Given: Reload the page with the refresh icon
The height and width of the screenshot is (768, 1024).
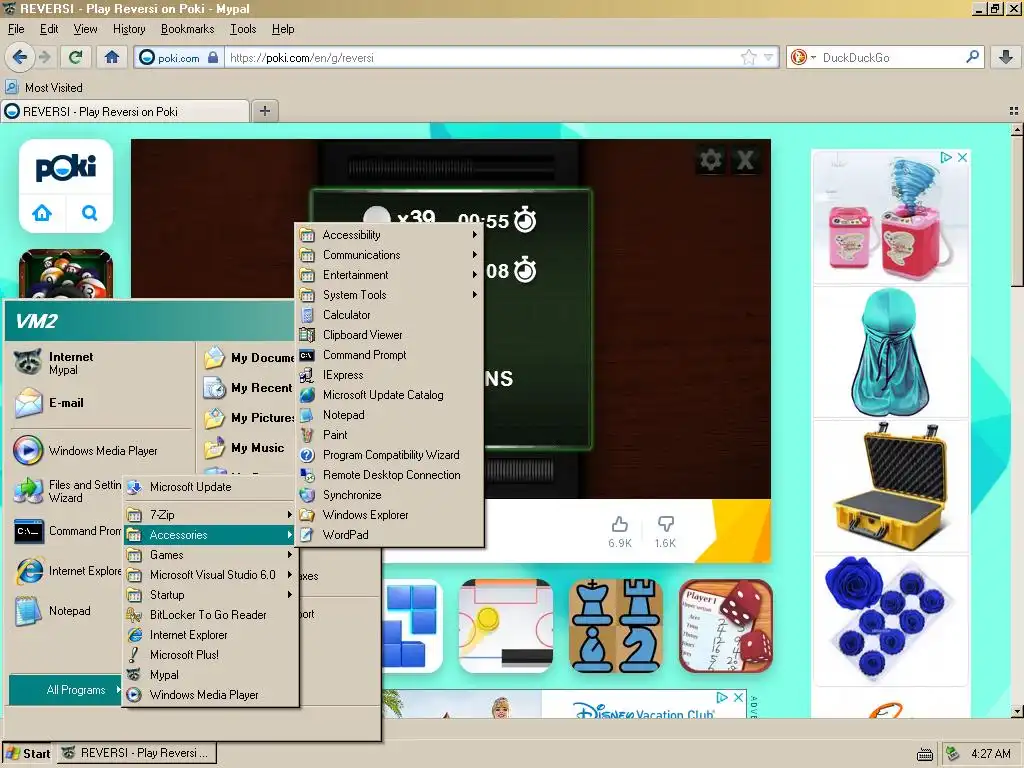Looking at the screenshot, I should pos(76,57).
